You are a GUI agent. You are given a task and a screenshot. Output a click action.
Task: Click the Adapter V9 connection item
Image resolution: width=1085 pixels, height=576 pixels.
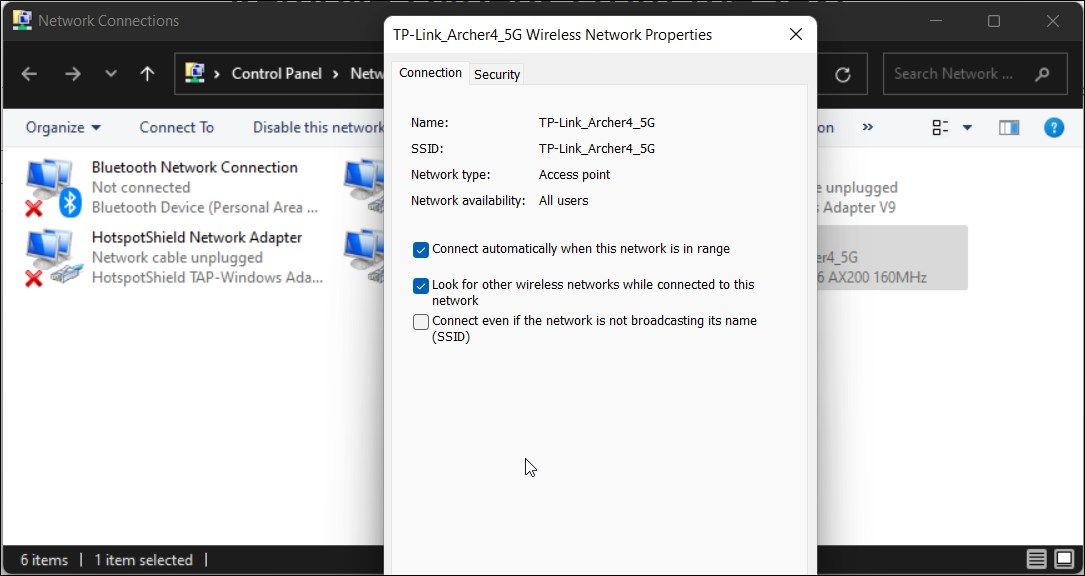click(856, 197)
